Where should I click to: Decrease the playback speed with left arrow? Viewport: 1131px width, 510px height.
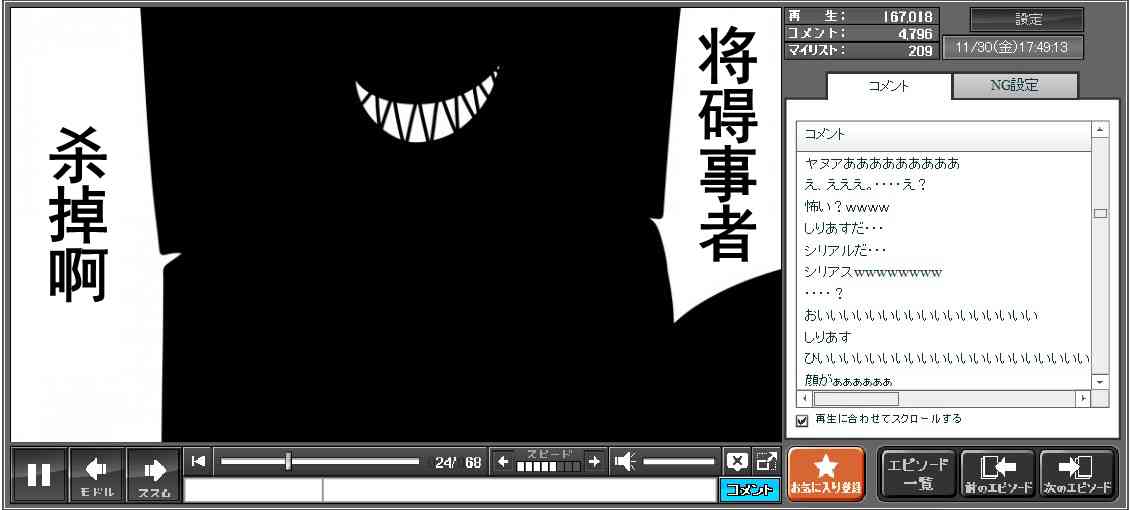[503, 461]
